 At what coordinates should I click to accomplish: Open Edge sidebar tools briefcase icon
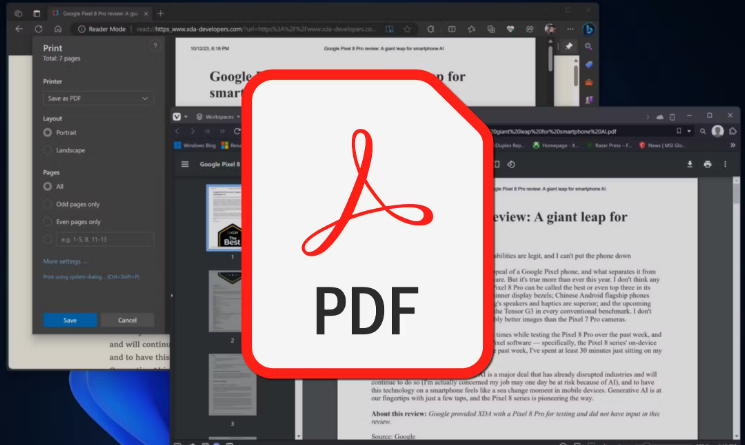pyautogui.click(x=589, y=83)
